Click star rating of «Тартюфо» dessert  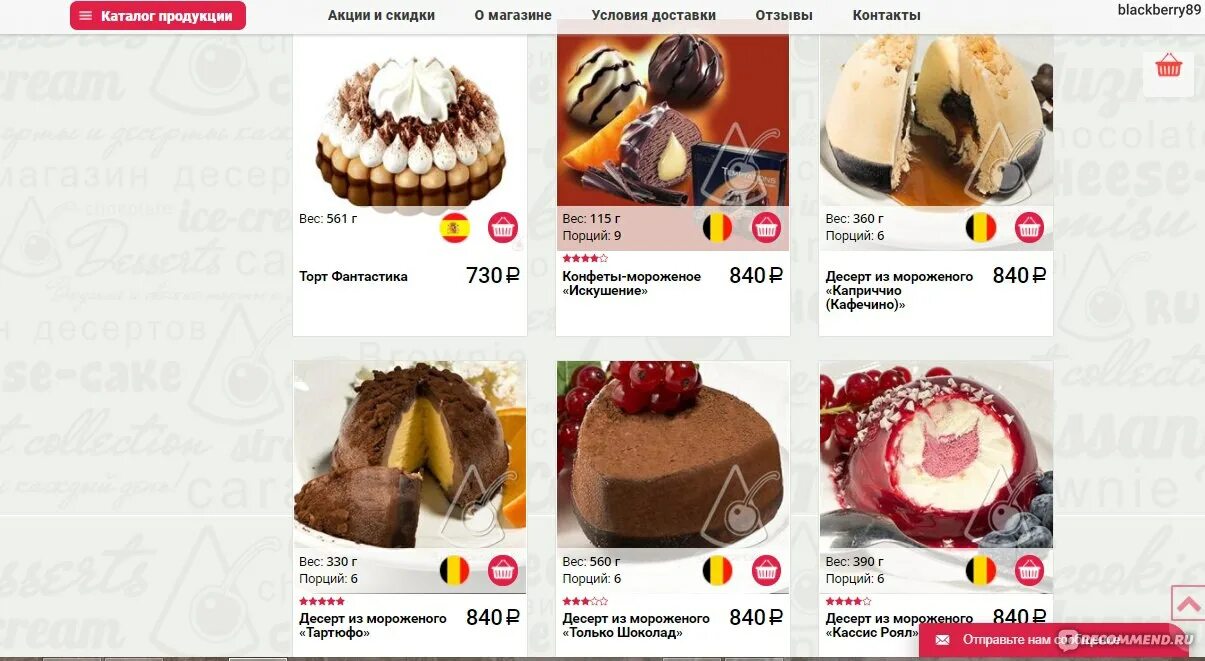[322, 601]
